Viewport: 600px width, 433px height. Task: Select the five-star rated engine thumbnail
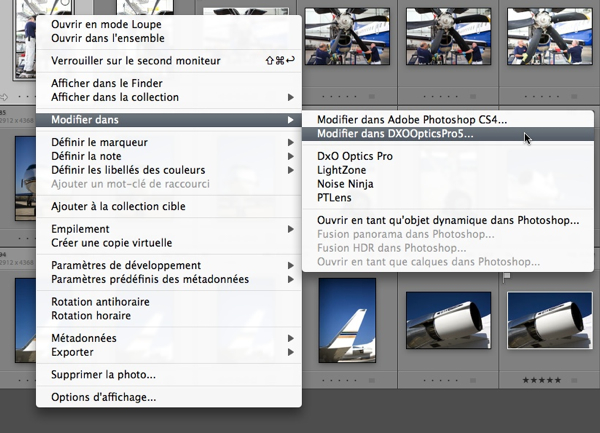pos(549,321)
